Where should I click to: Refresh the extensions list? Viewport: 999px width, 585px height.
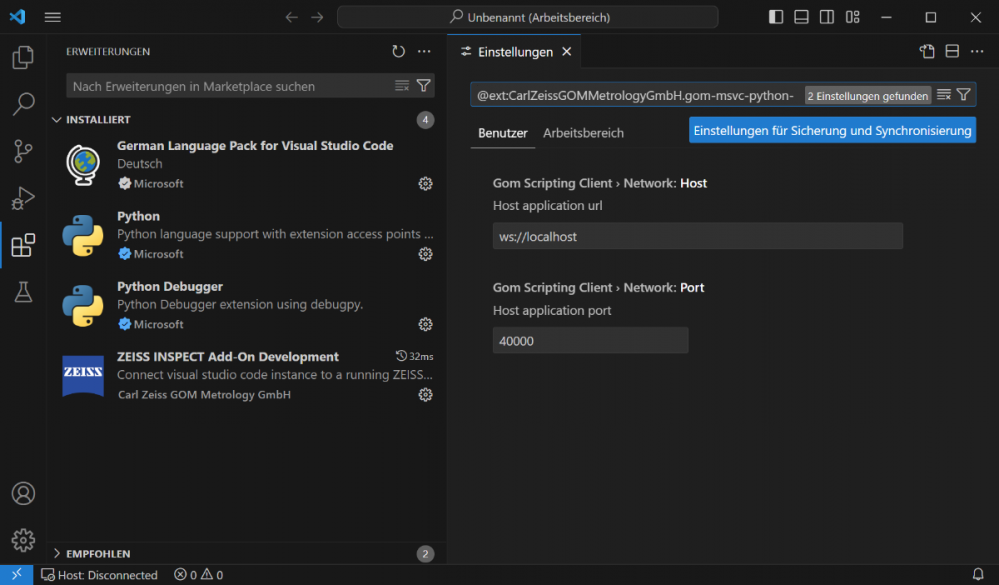[x=399, y=52]
